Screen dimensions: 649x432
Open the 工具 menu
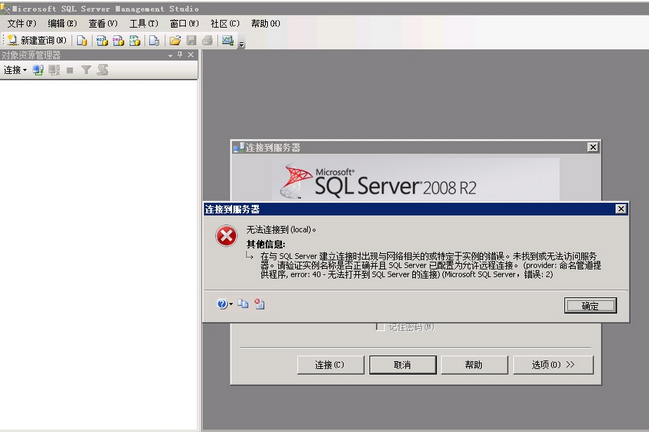[x=144, y=24]
